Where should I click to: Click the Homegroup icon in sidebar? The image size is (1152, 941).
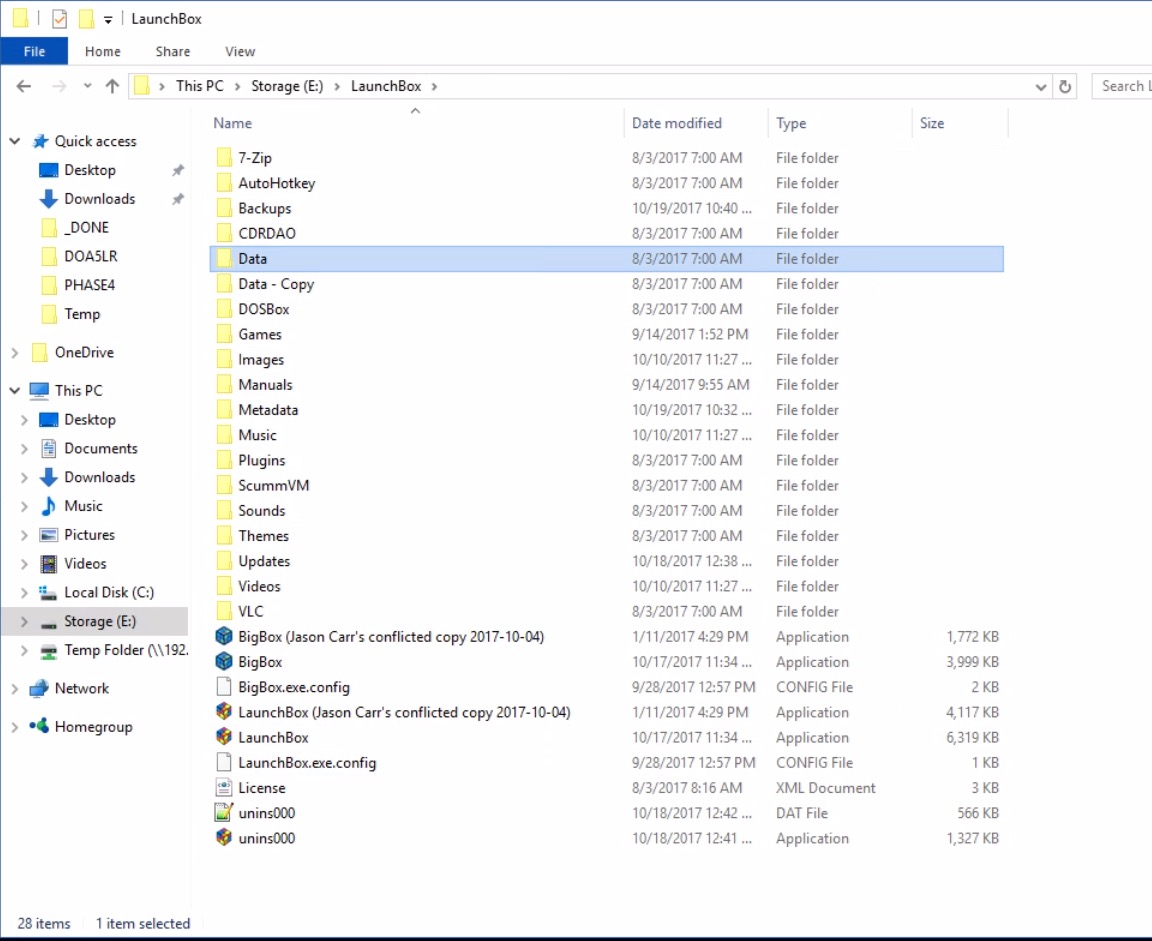click(39, 727)
